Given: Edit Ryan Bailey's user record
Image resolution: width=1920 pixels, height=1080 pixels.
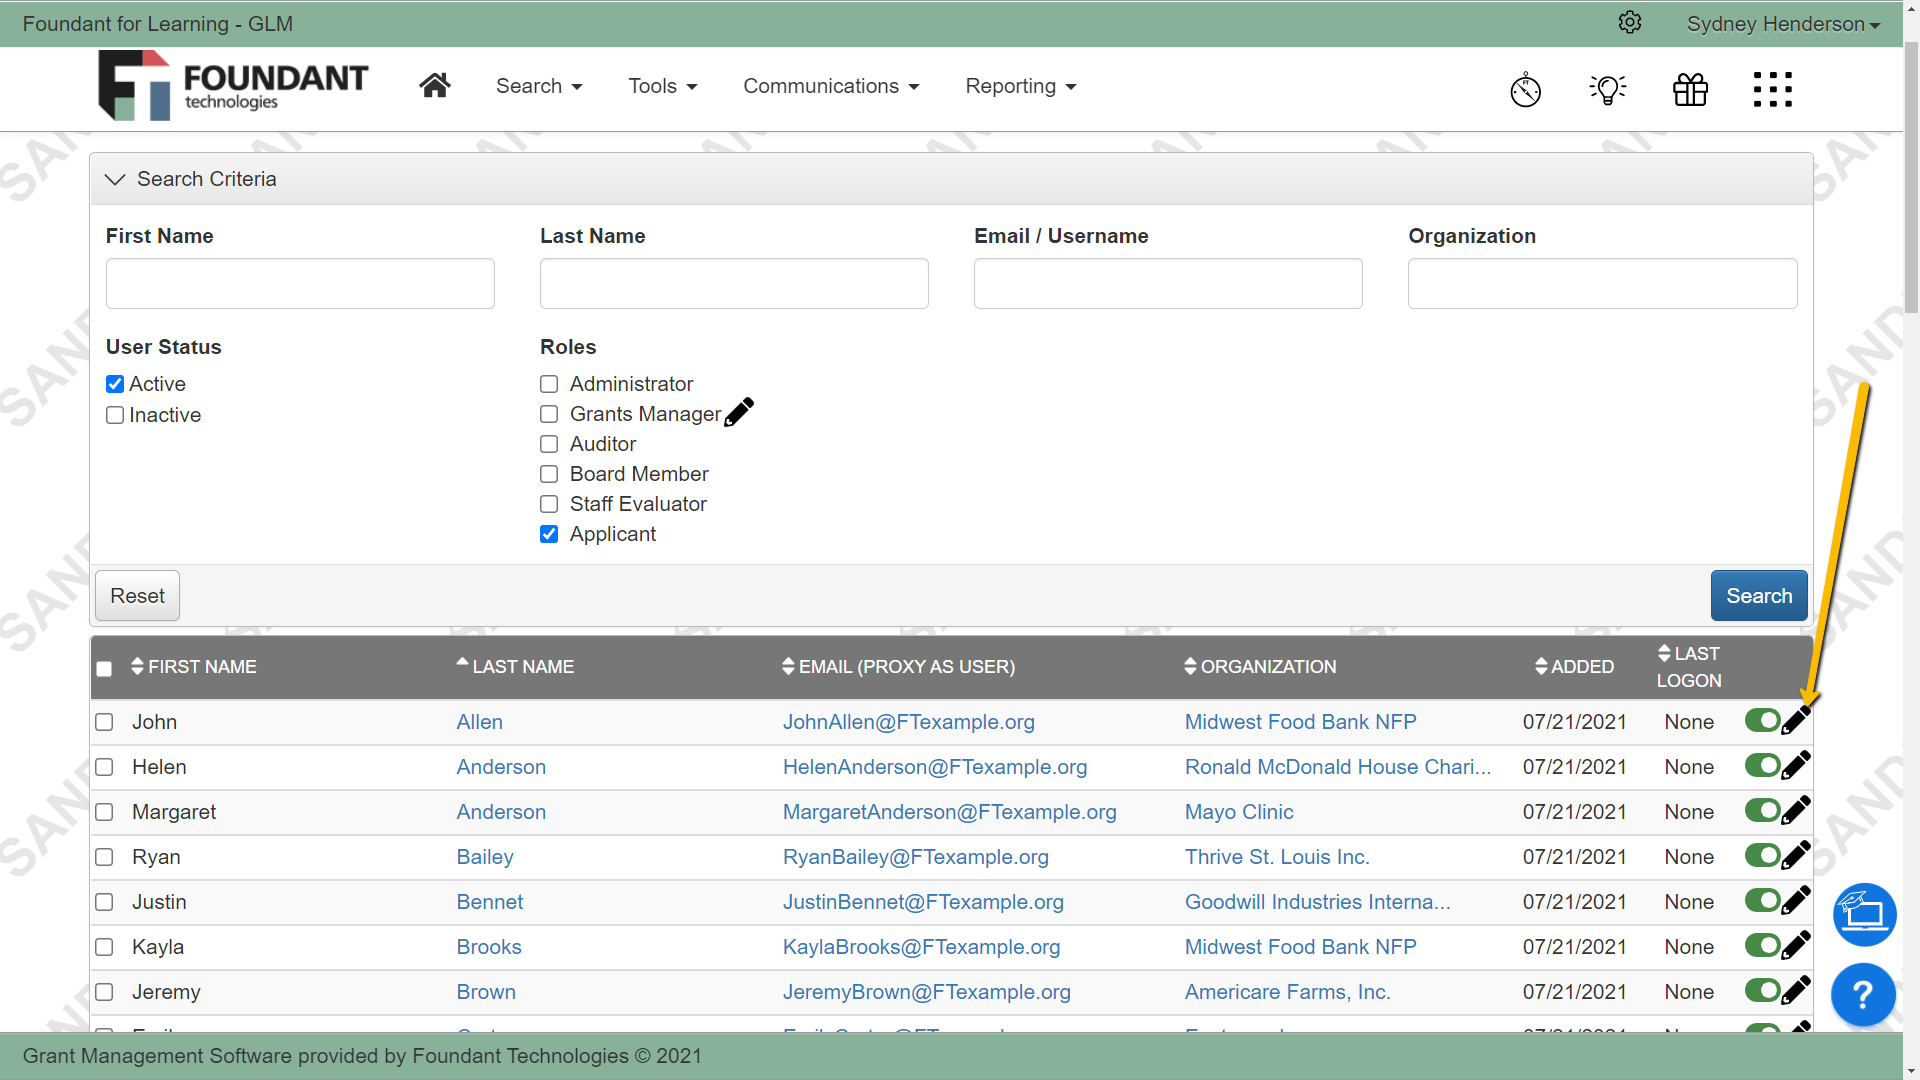Looking at the screenshot, I should coord(1796,855).
